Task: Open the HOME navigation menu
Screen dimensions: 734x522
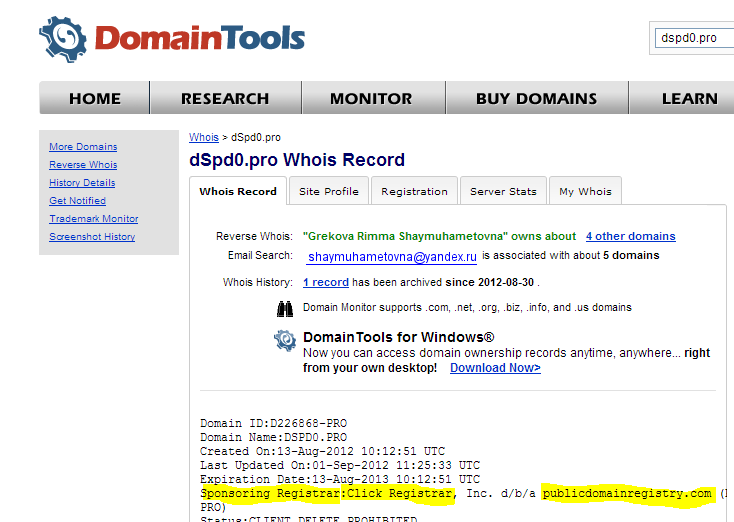Action: 95,98
